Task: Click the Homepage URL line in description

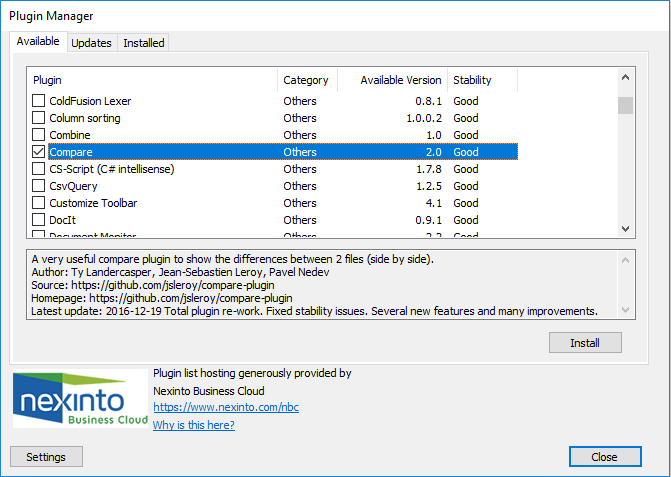Action: 162,298
